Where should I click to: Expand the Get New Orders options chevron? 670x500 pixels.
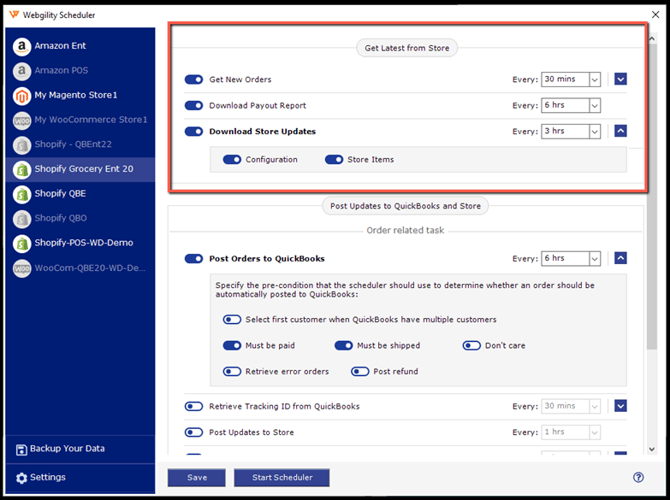pyautogui.click(x=621, y=80)
